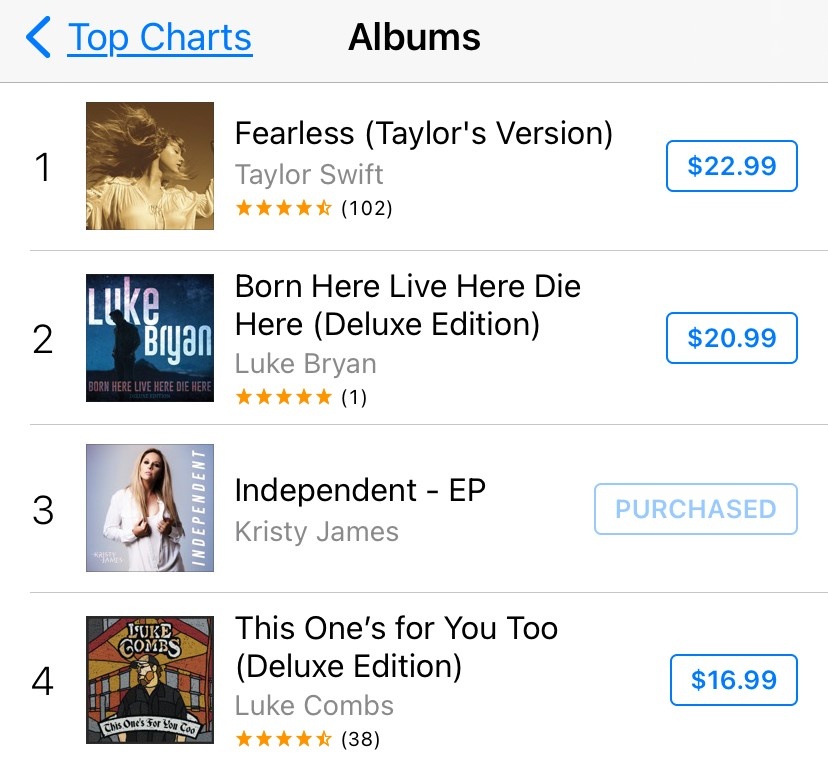Buy This One's for You Too $16.99
The width and height of the screenshot is (828, 765).
tap(733, 680)
